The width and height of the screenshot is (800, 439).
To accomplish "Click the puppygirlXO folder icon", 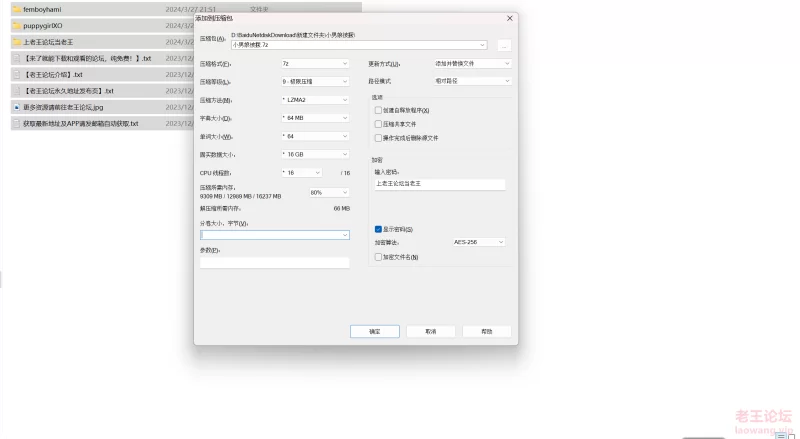I will (16, 26).
